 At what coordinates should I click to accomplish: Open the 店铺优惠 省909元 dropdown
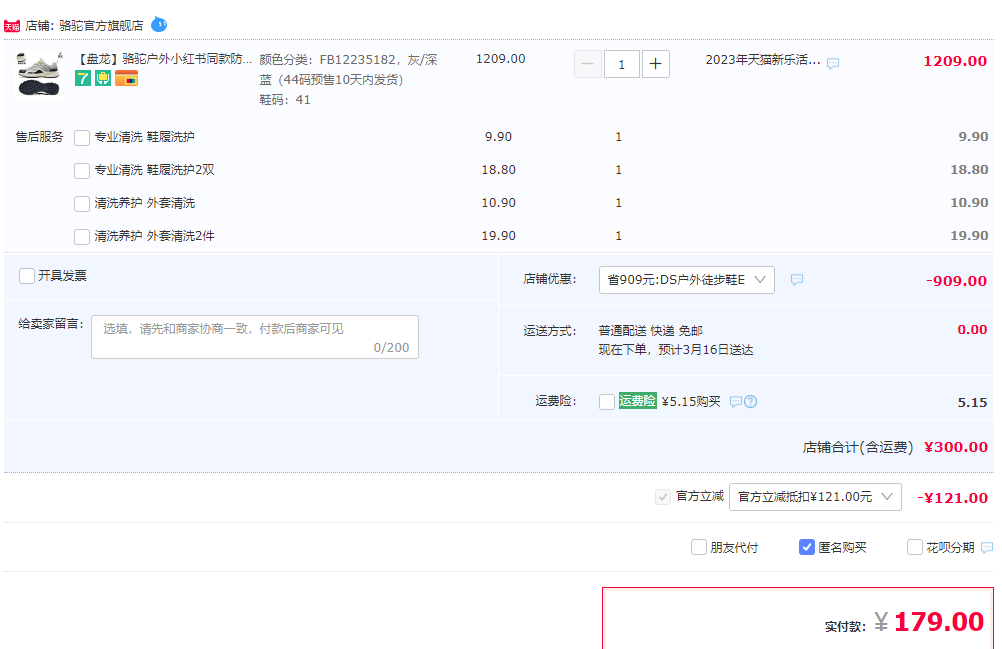pyautogui.click(x=686, y=280)
